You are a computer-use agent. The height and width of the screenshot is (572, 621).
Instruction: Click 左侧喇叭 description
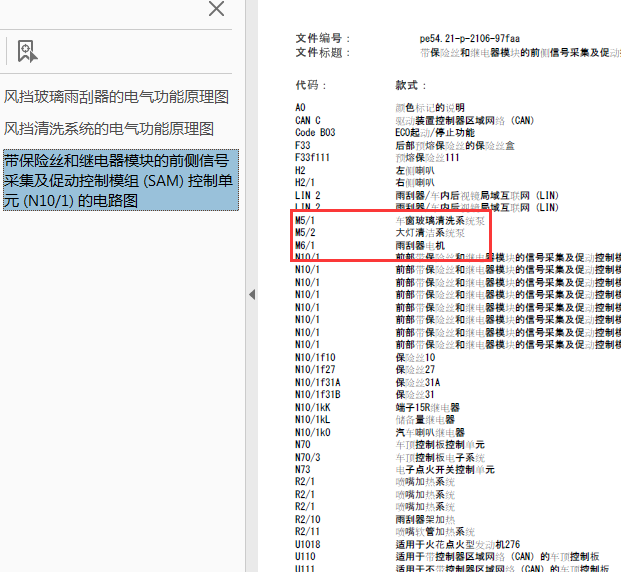(x=415, y=170)
